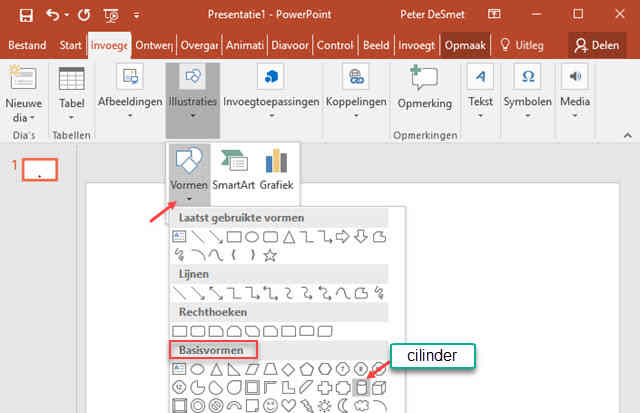Switch to the Start tab
The width and height of the screenshot is (640, 413).
point(70,45)
